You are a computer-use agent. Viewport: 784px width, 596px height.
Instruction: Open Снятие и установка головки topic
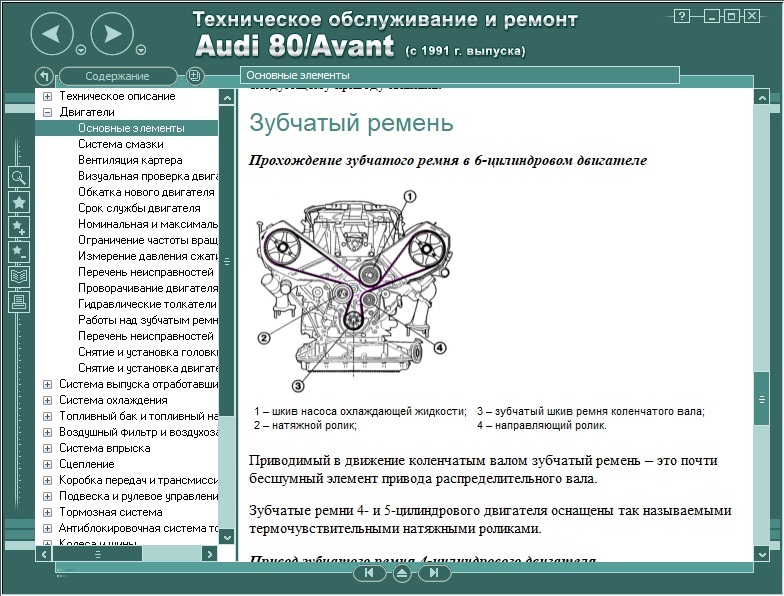148,352
